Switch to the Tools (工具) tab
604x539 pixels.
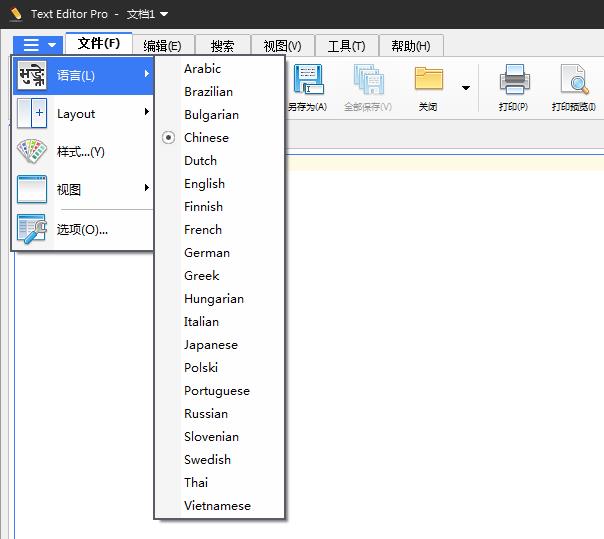coord(346,46)
